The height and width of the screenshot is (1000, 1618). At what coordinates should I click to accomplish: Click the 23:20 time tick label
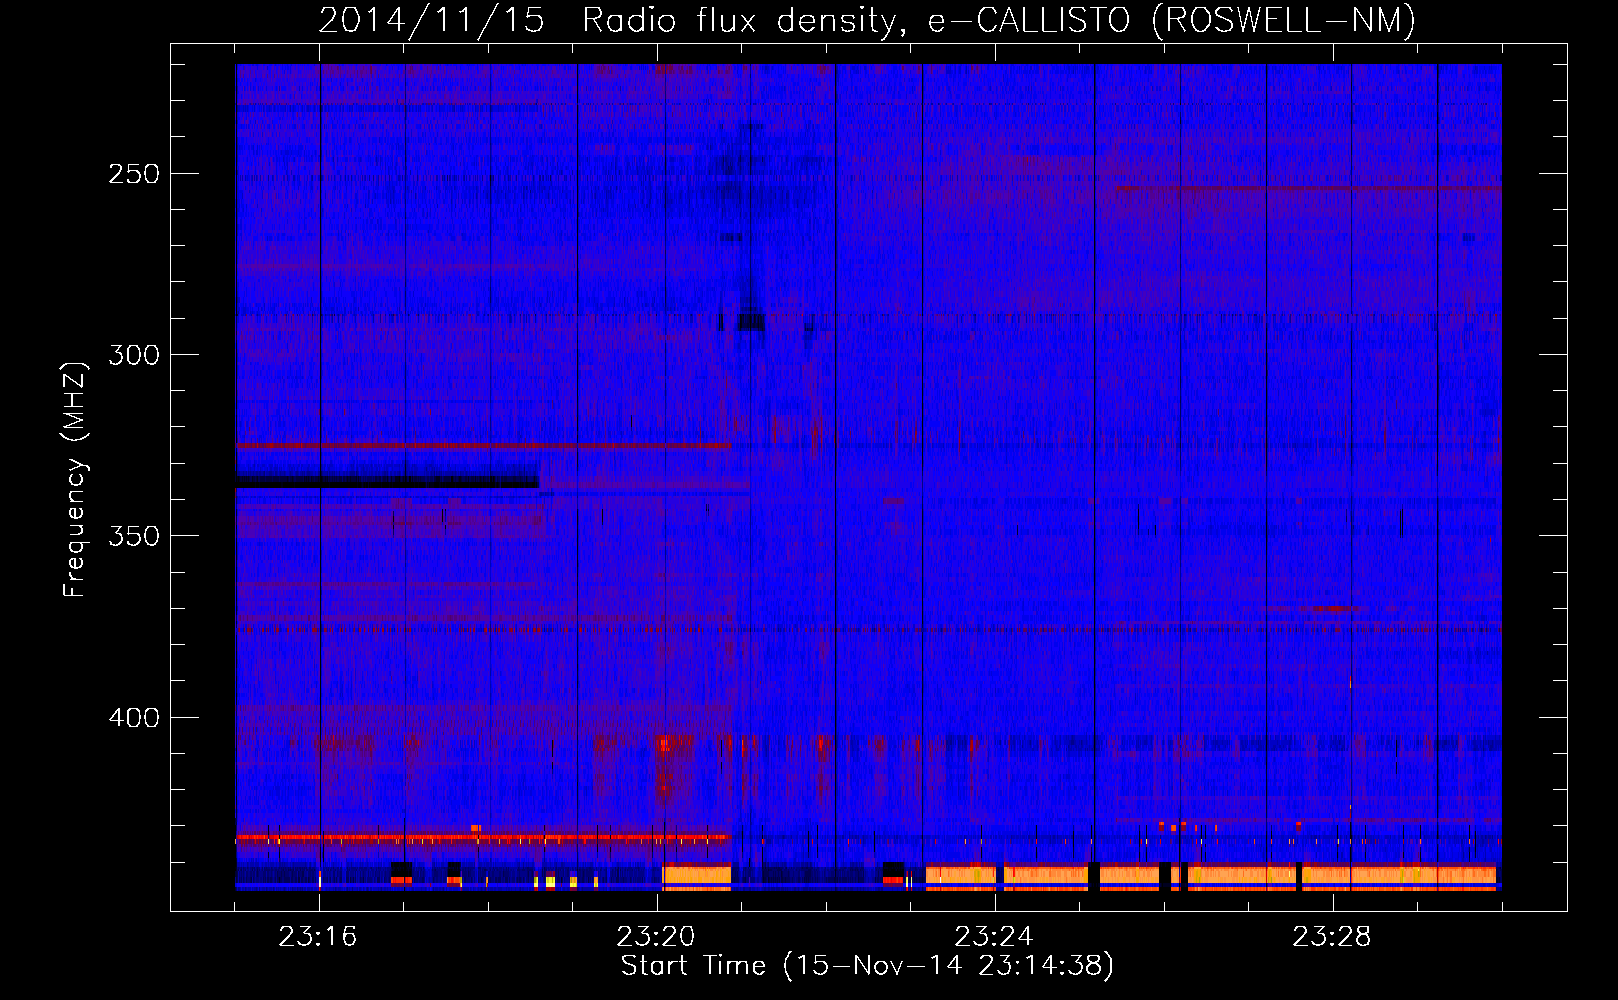pyautogui.click(x=656, y=937)
